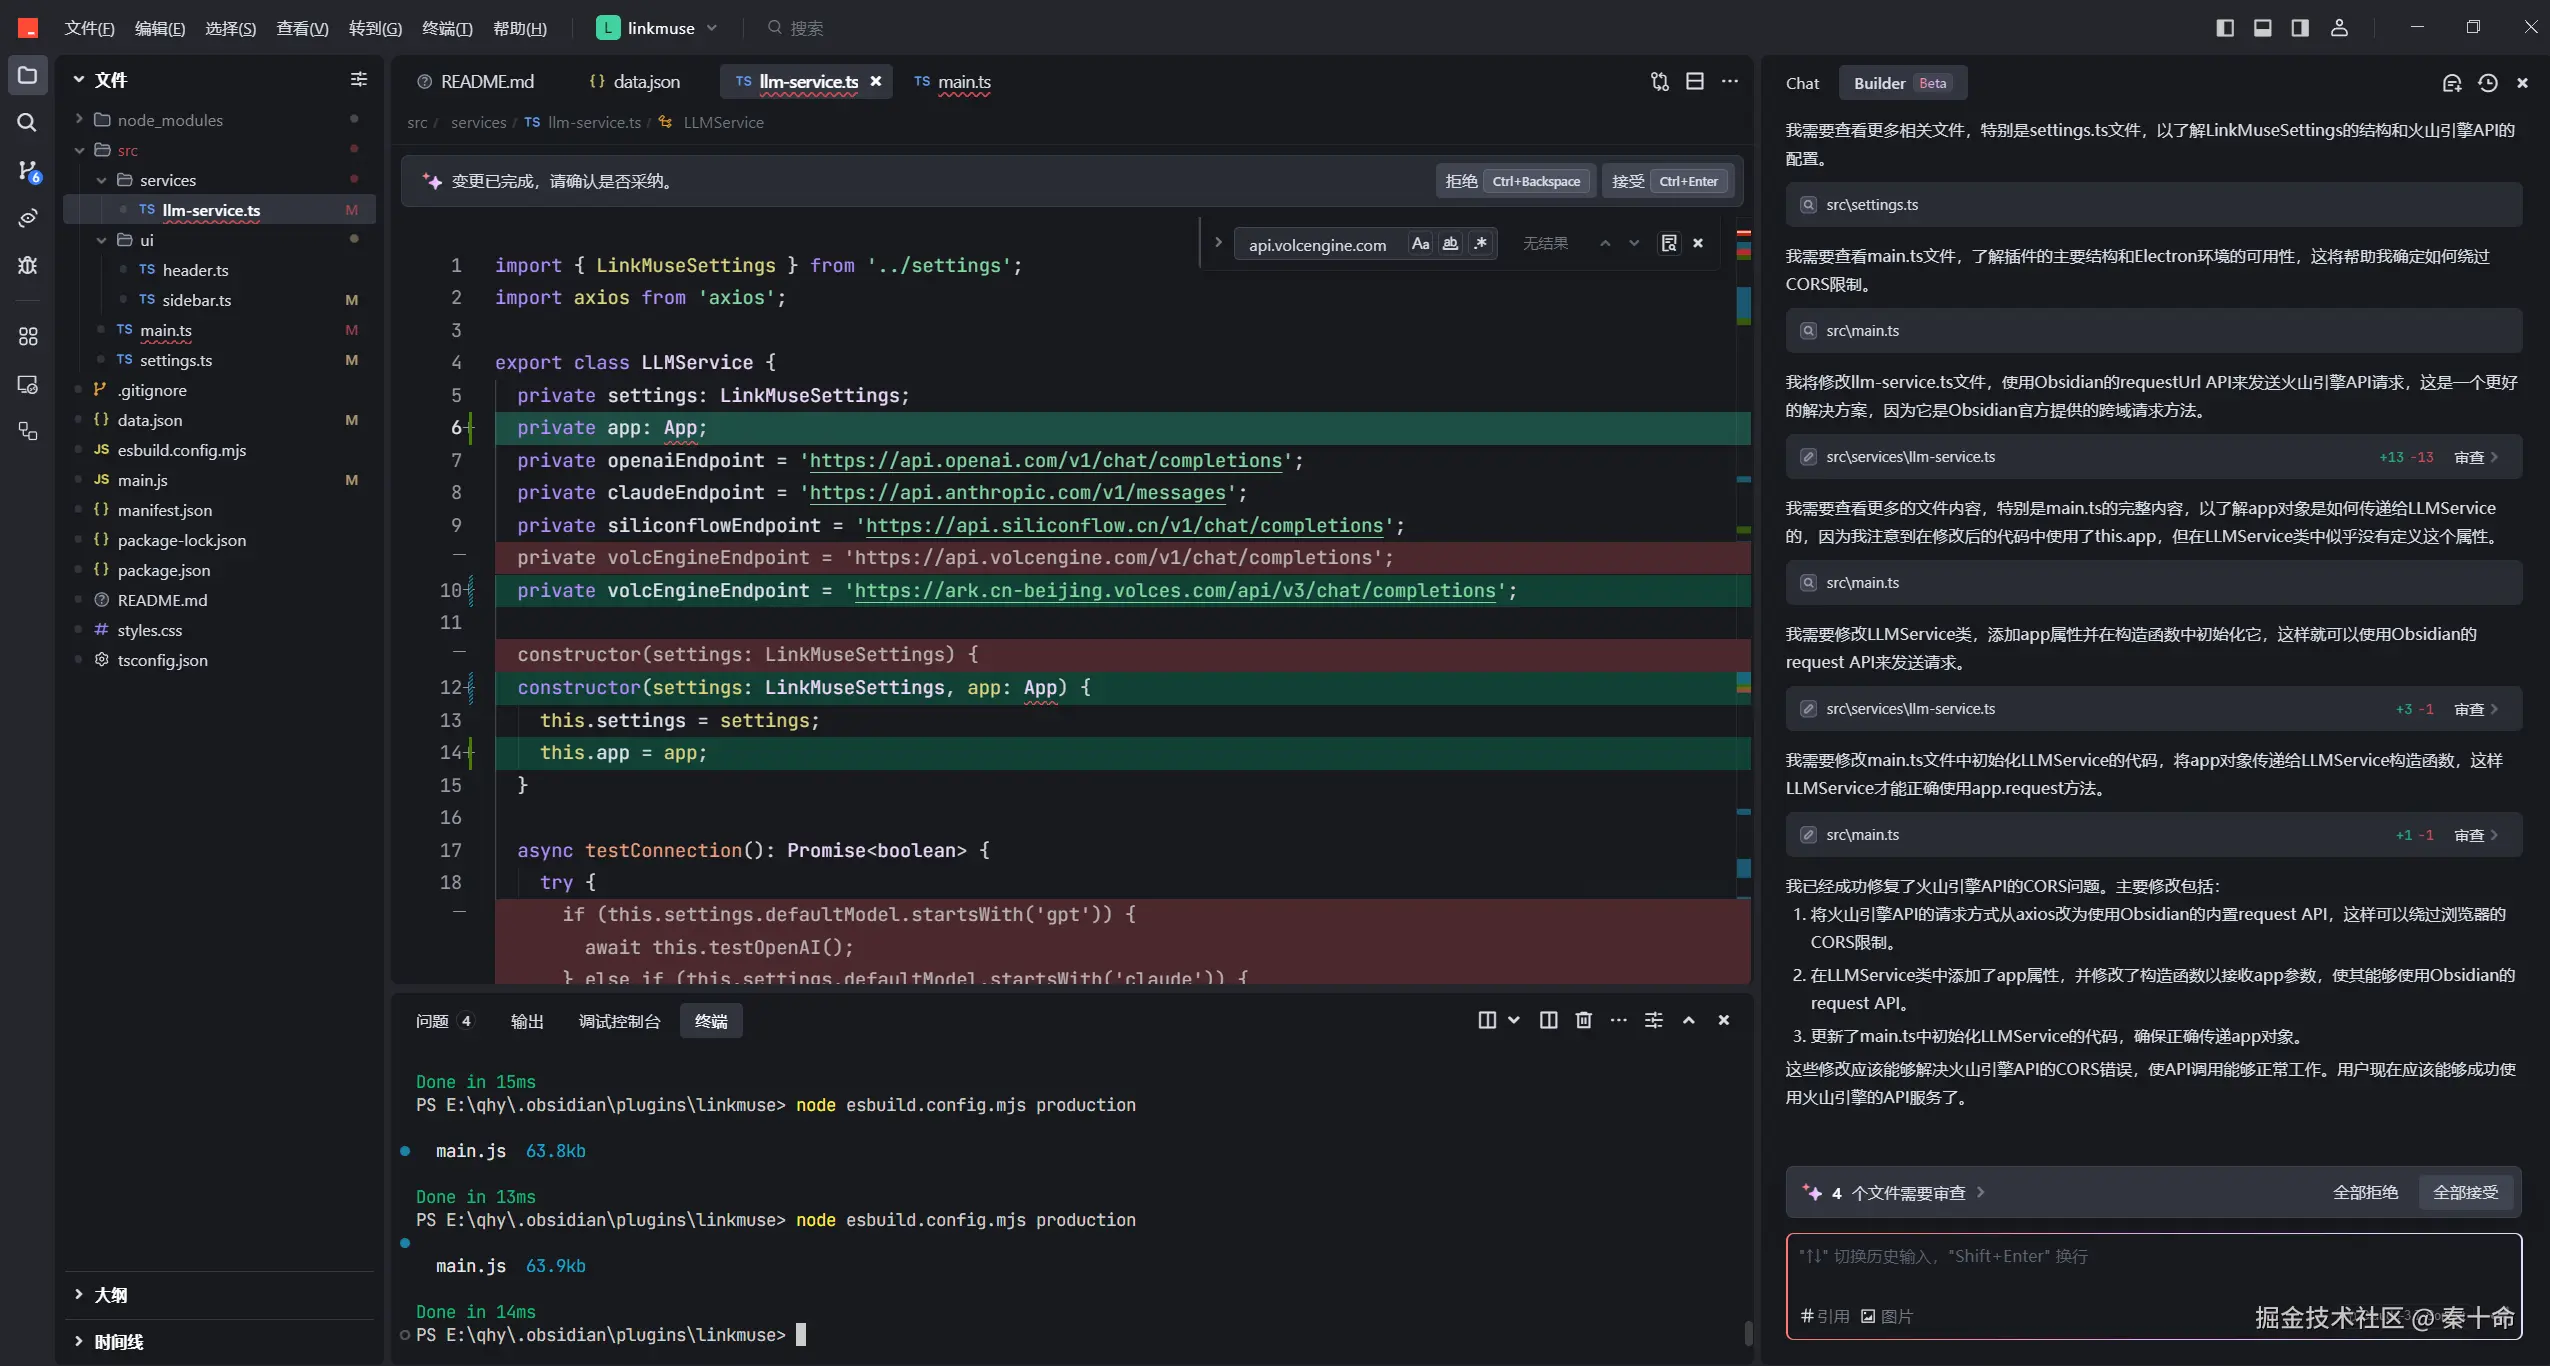Screen dimensions: 2550x1366
Task: Click the chat history clock icon
Action: 2487,83
